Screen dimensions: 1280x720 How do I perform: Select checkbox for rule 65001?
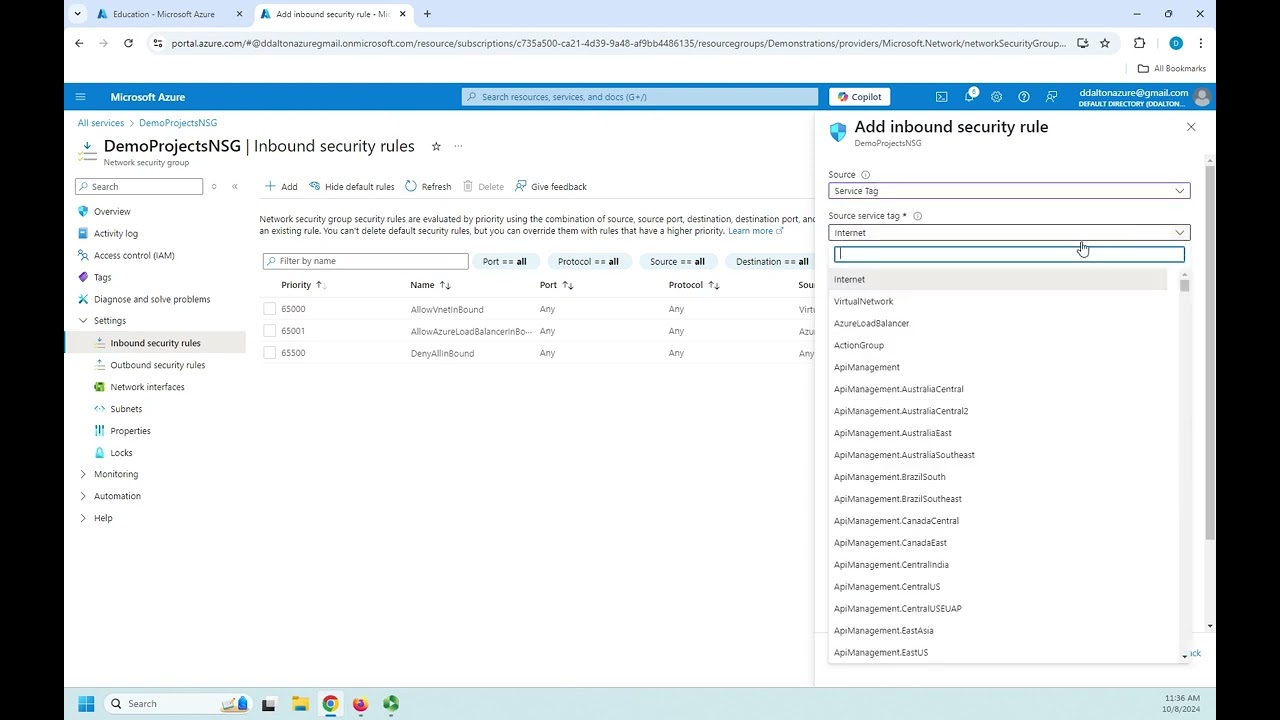(269, 331)
